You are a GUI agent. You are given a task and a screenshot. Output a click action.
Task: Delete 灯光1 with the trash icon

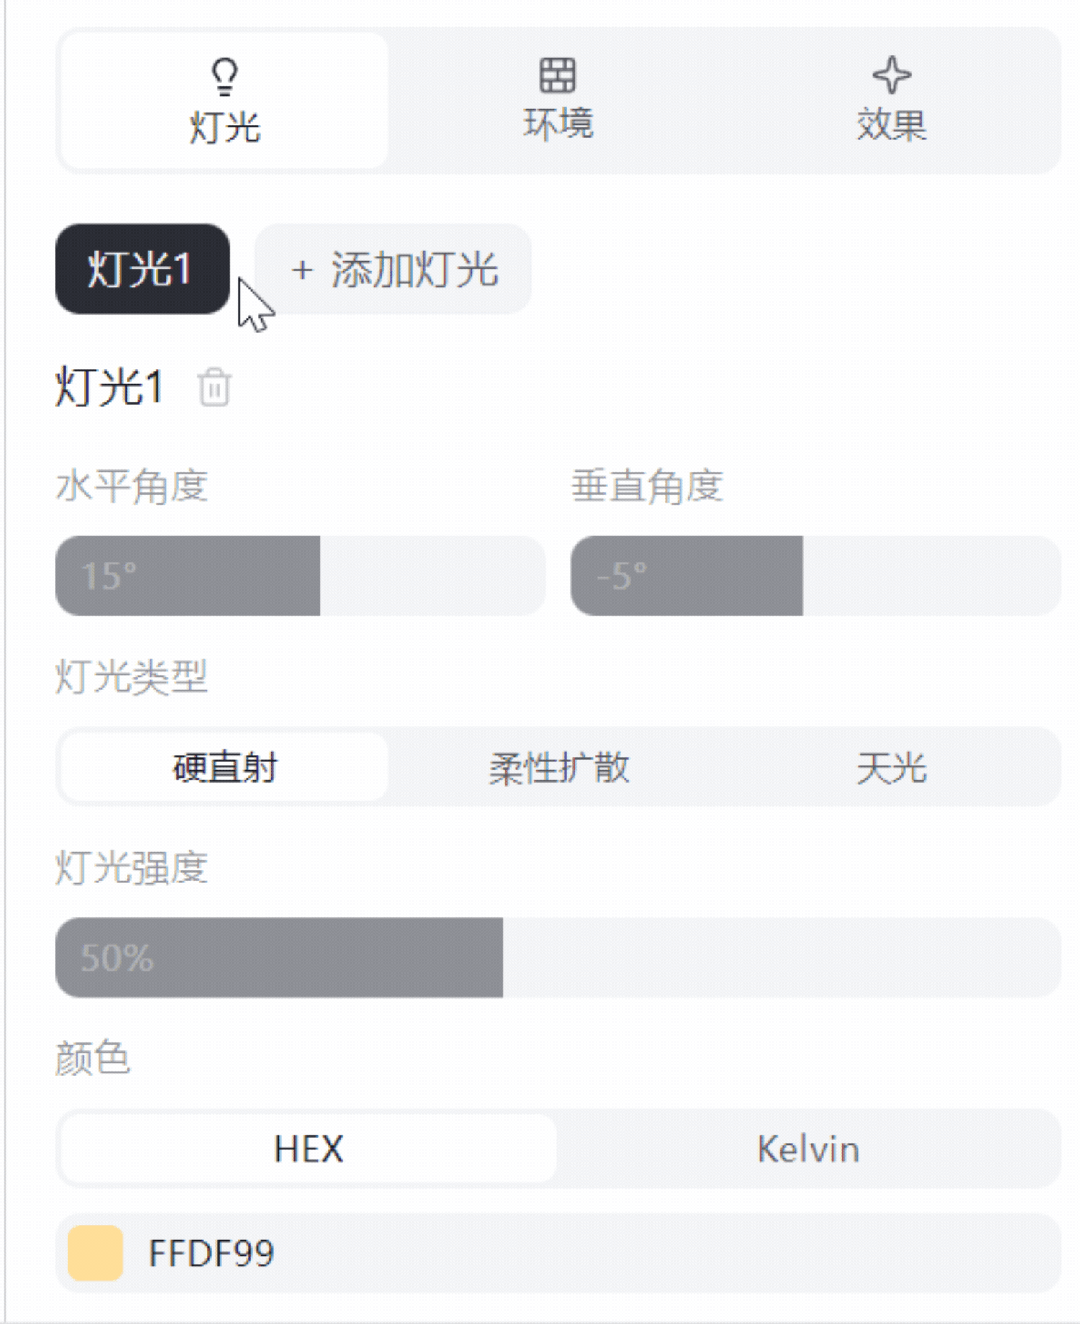point(214,387)
